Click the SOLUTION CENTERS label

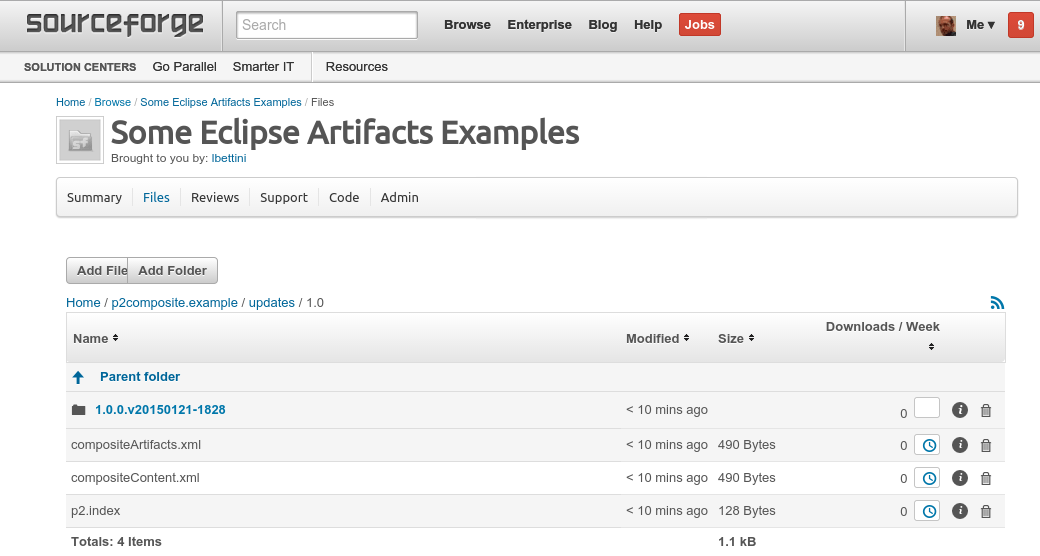click(x=80, y=67)
